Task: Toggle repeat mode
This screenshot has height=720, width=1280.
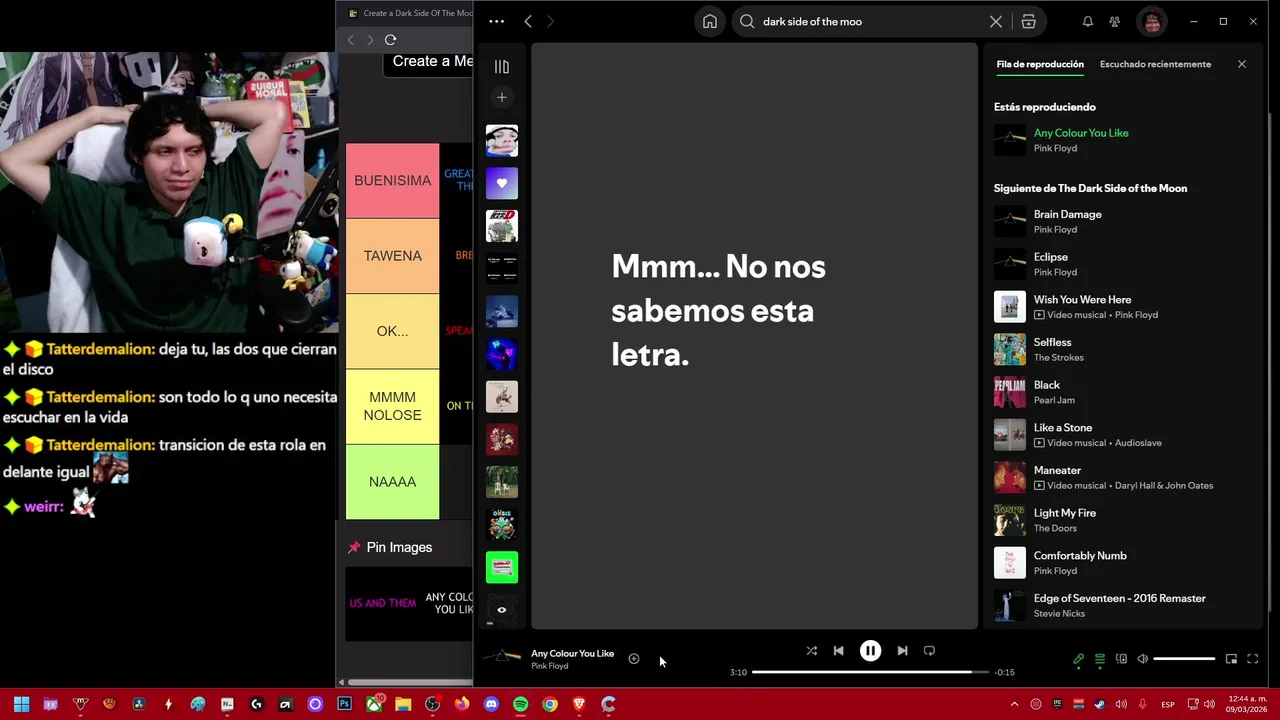Action: click(x=929, y=650)
